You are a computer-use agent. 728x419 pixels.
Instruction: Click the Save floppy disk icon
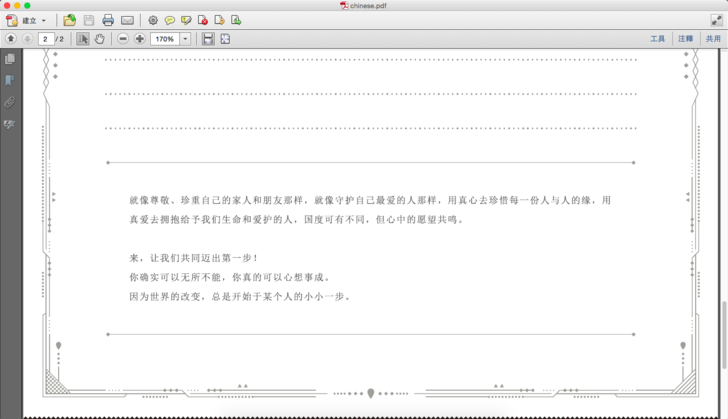[89, 20]
